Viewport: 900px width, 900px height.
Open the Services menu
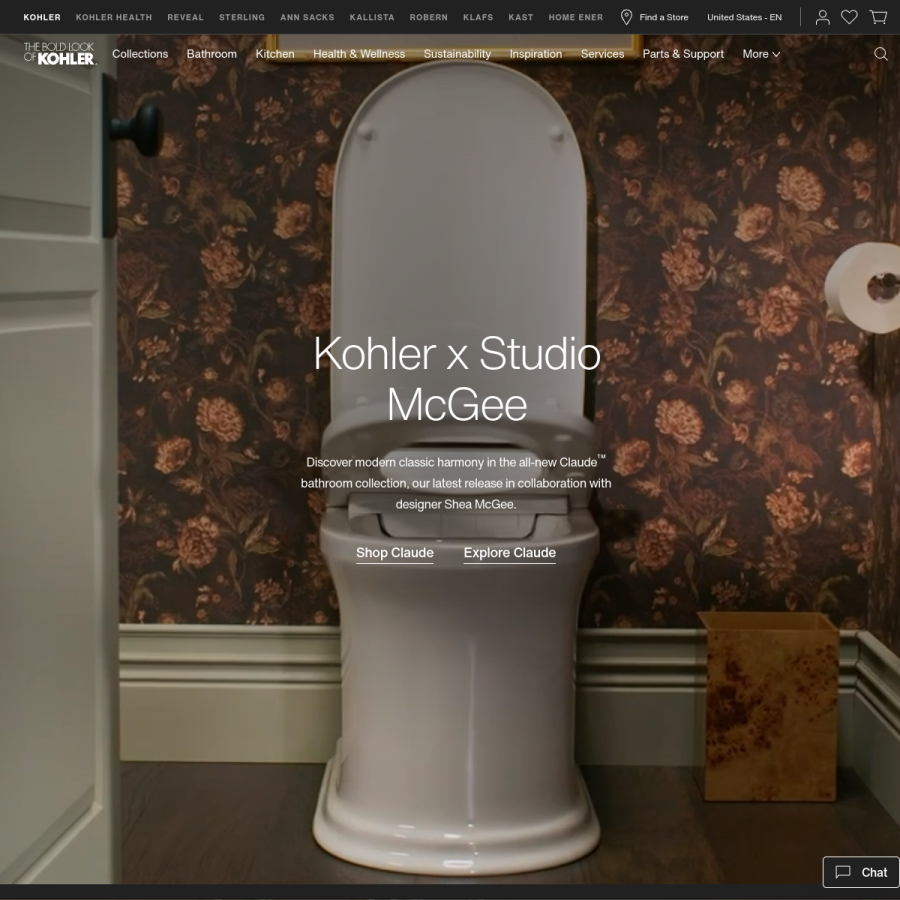602,54
